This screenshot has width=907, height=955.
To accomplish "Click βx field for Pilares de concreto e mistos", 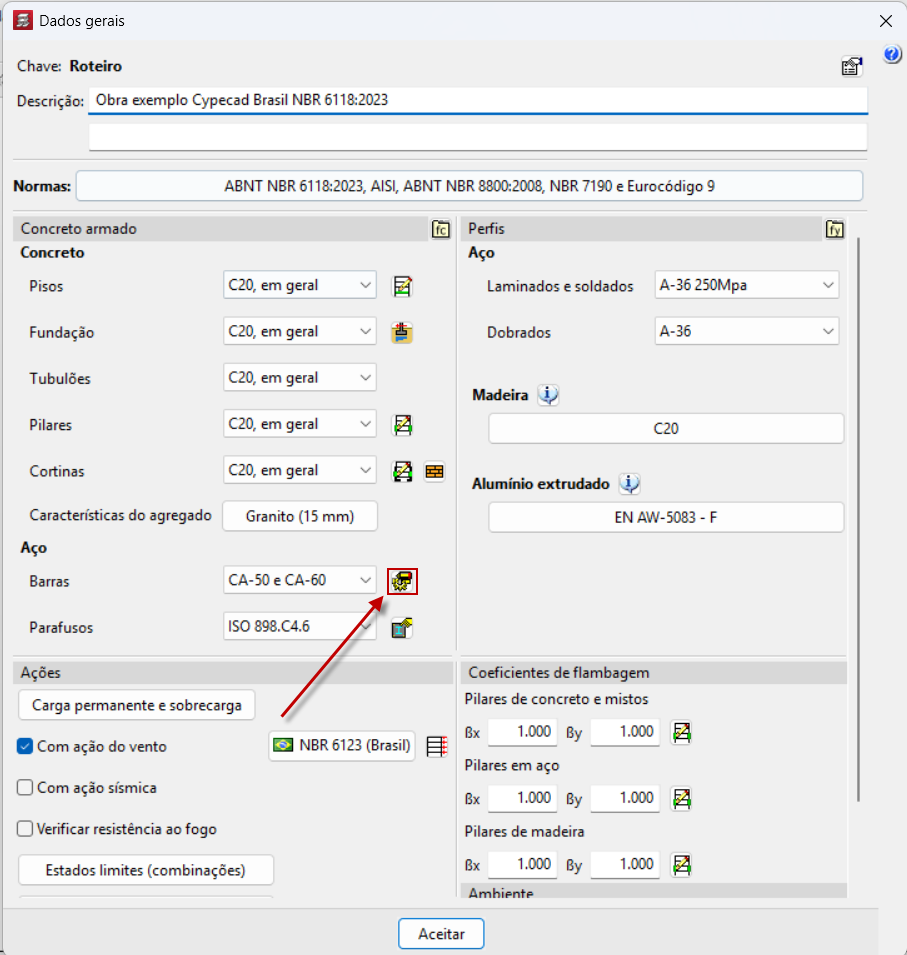I will coord(523,731).
